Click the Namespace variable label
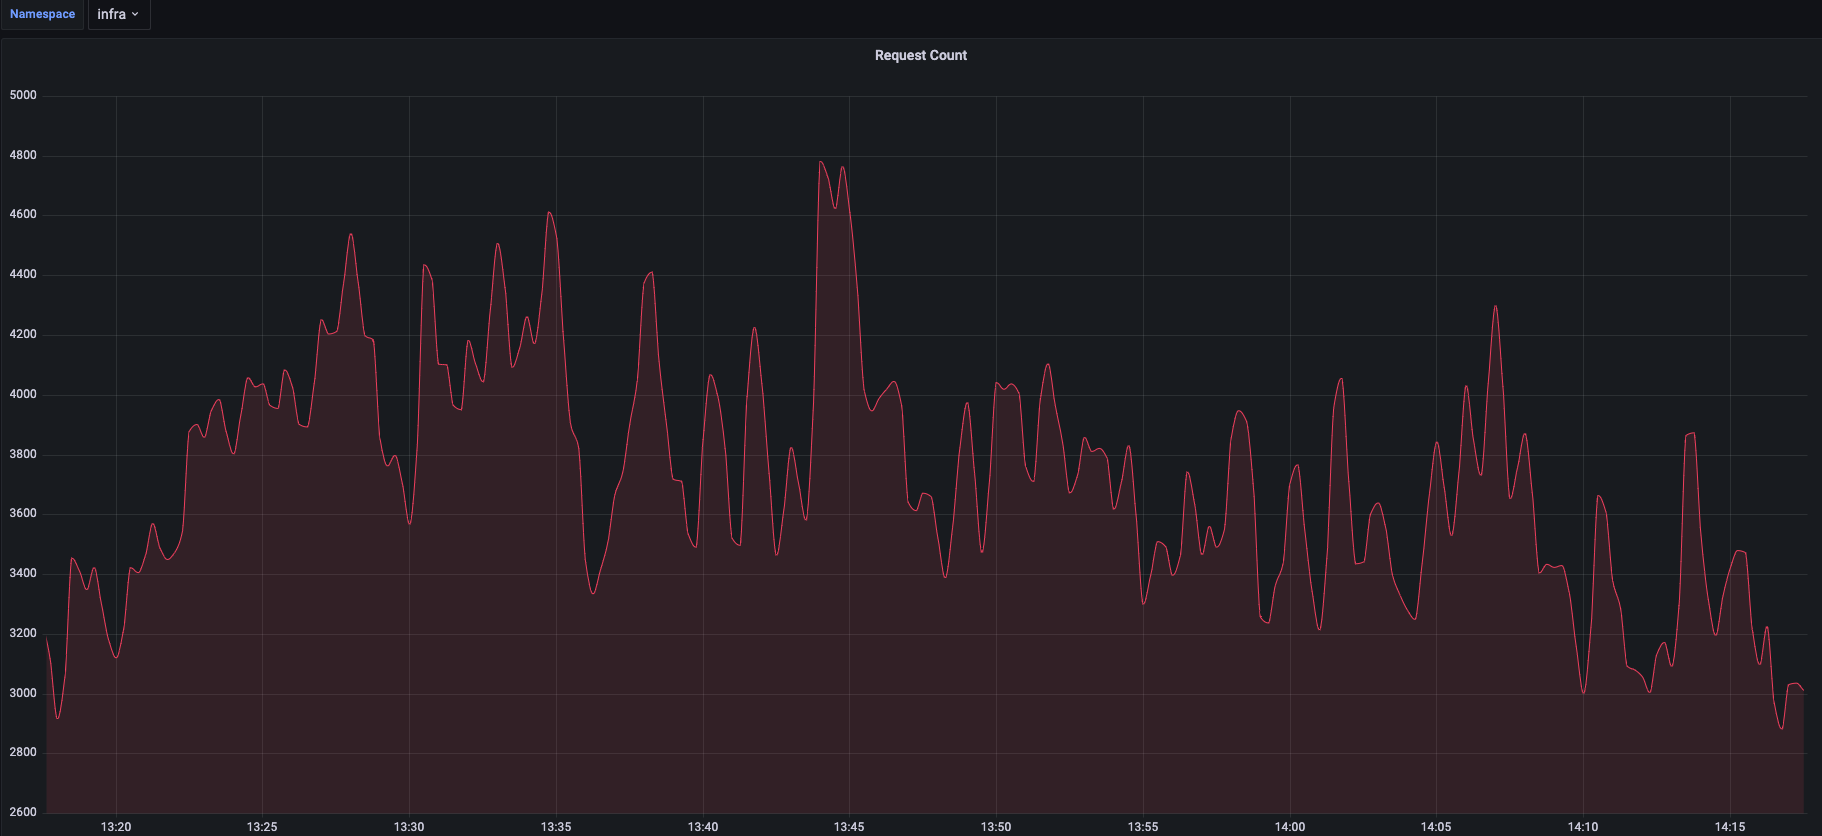 42,15
